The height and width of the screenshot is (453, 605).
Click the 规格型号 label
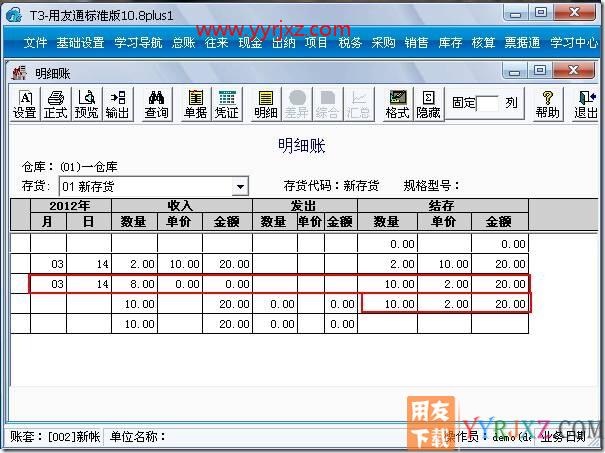(431, 186)
